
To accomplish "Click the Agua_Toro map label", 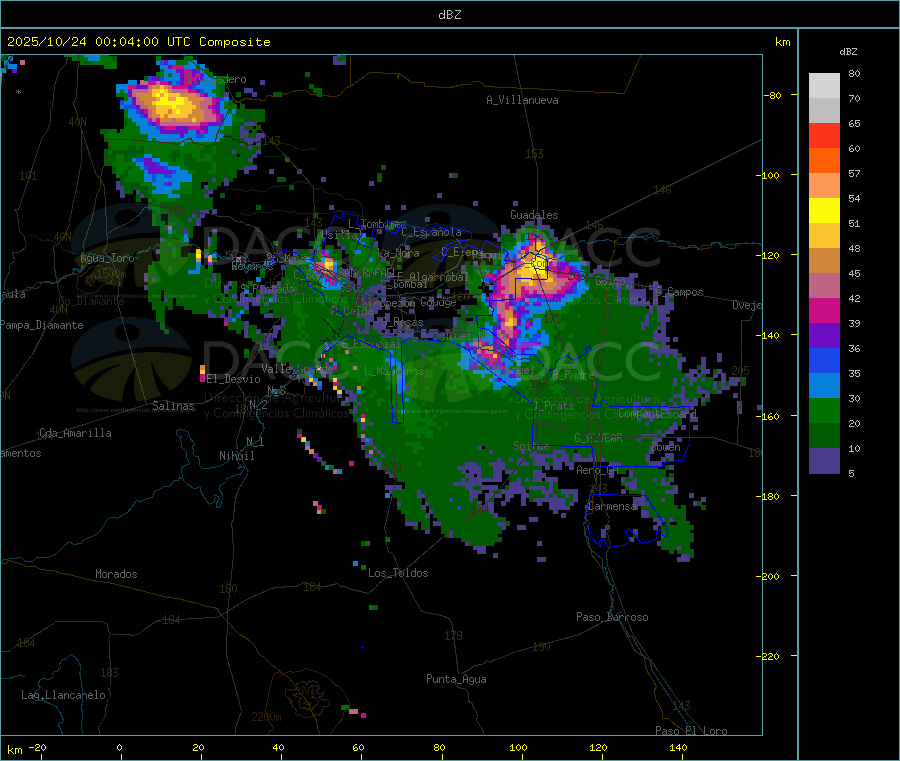I will click(x=107, y=258).
